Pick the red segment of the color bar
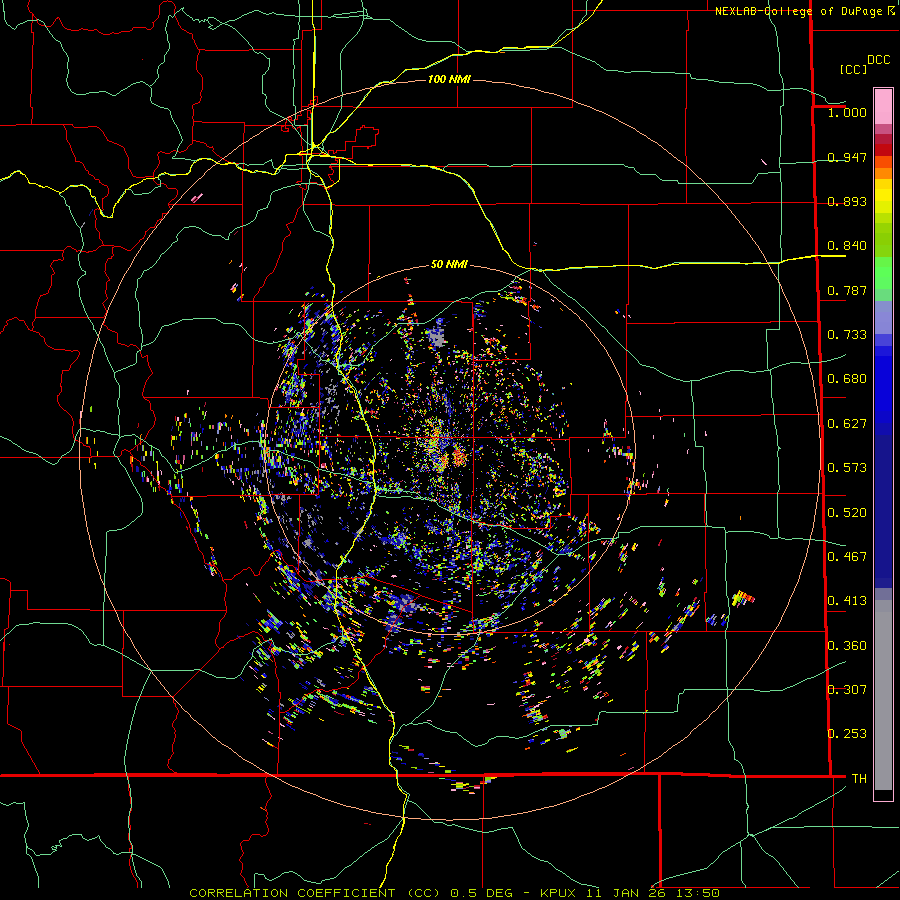The height and width of the screenshot is (900, 900). [883, 150]
